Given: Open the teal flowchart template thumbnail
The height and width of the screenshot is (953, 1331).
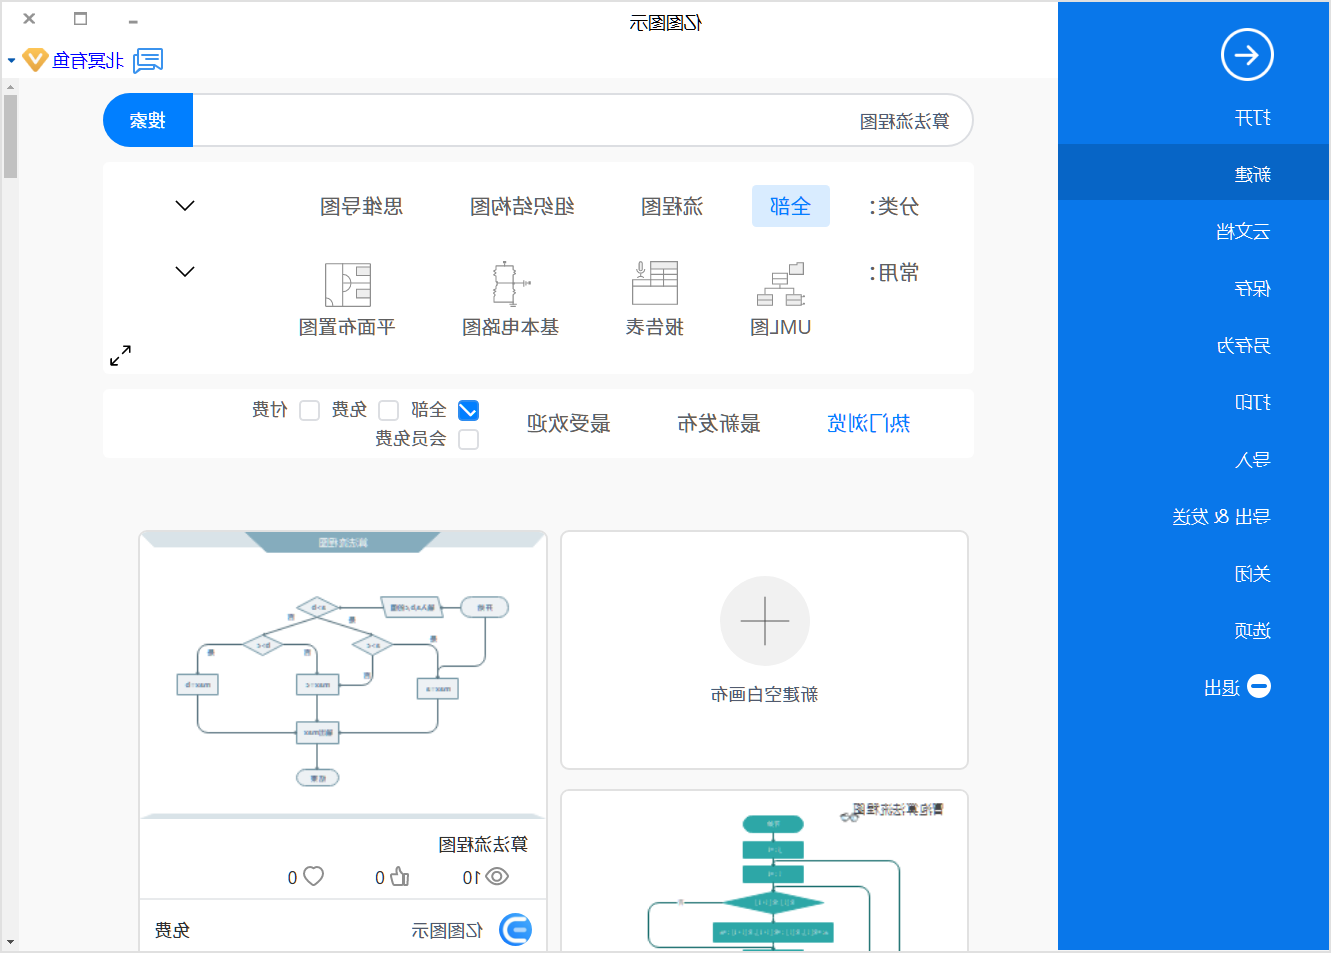Looking at the screenshot, I should click(x=765, y=870).
